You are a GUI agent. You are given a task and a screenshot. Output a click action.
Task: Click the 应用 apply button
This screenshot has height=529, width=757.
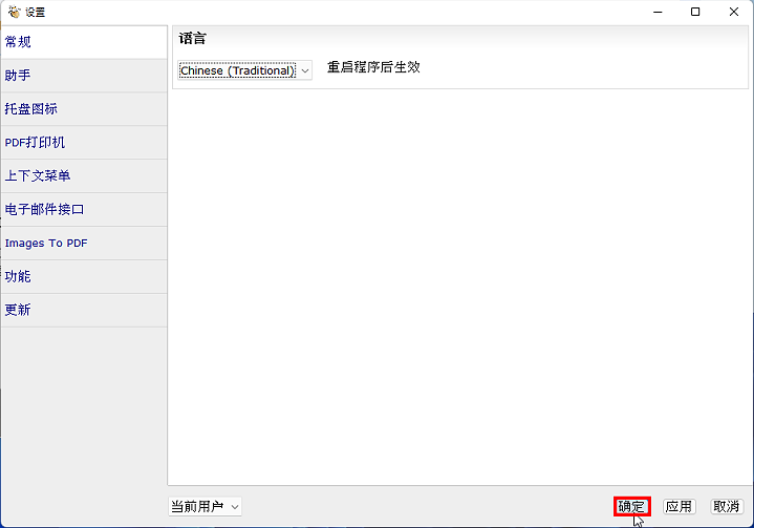tap(679, 507)
